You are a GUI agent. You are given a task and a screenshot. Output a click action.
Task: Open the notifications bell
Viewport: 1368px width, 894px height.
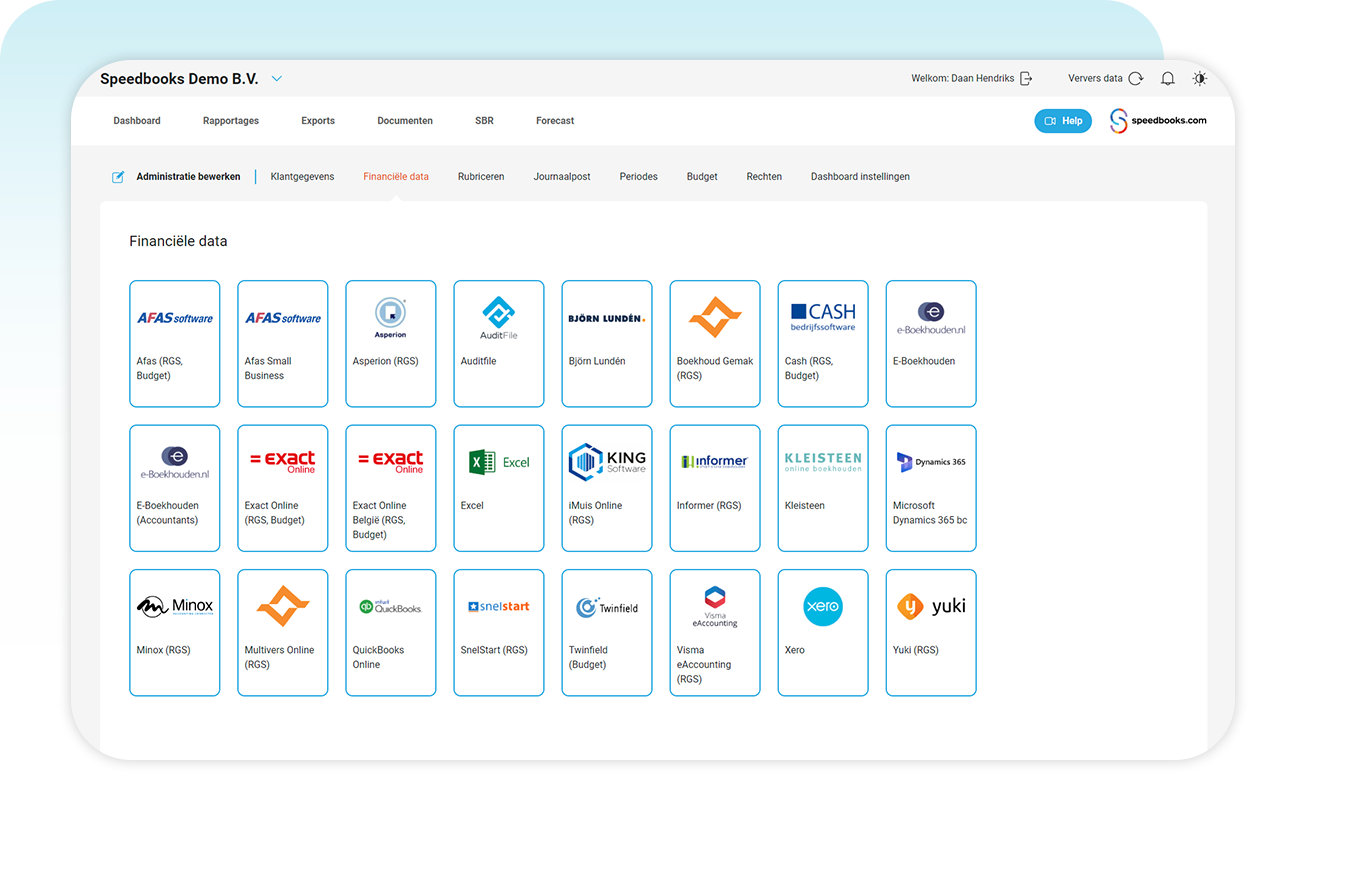click(x=1167, y=78)
